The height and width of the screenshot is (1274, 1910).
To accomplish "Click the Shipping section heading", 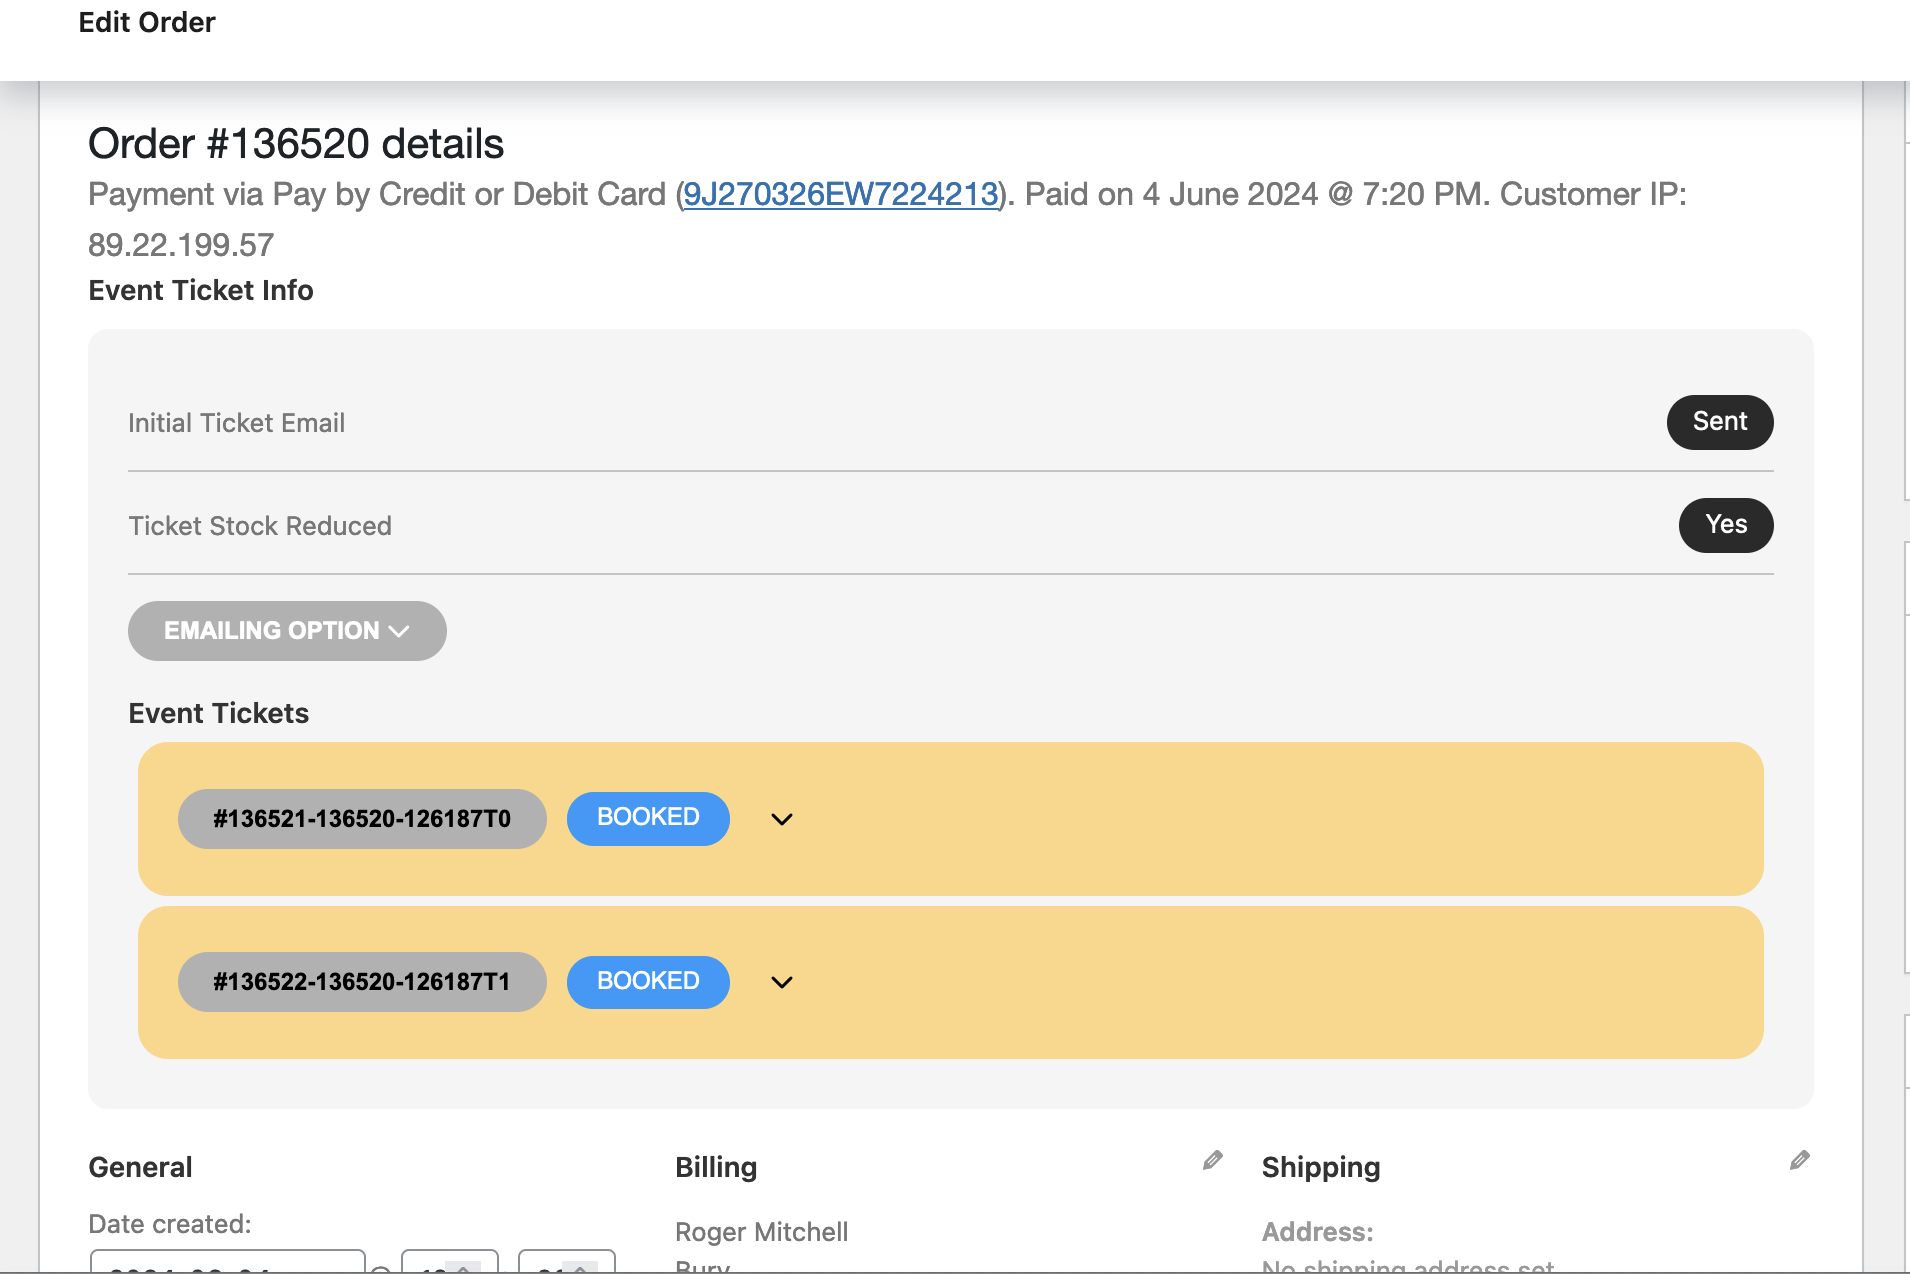I will (x=1321, y=1167).
